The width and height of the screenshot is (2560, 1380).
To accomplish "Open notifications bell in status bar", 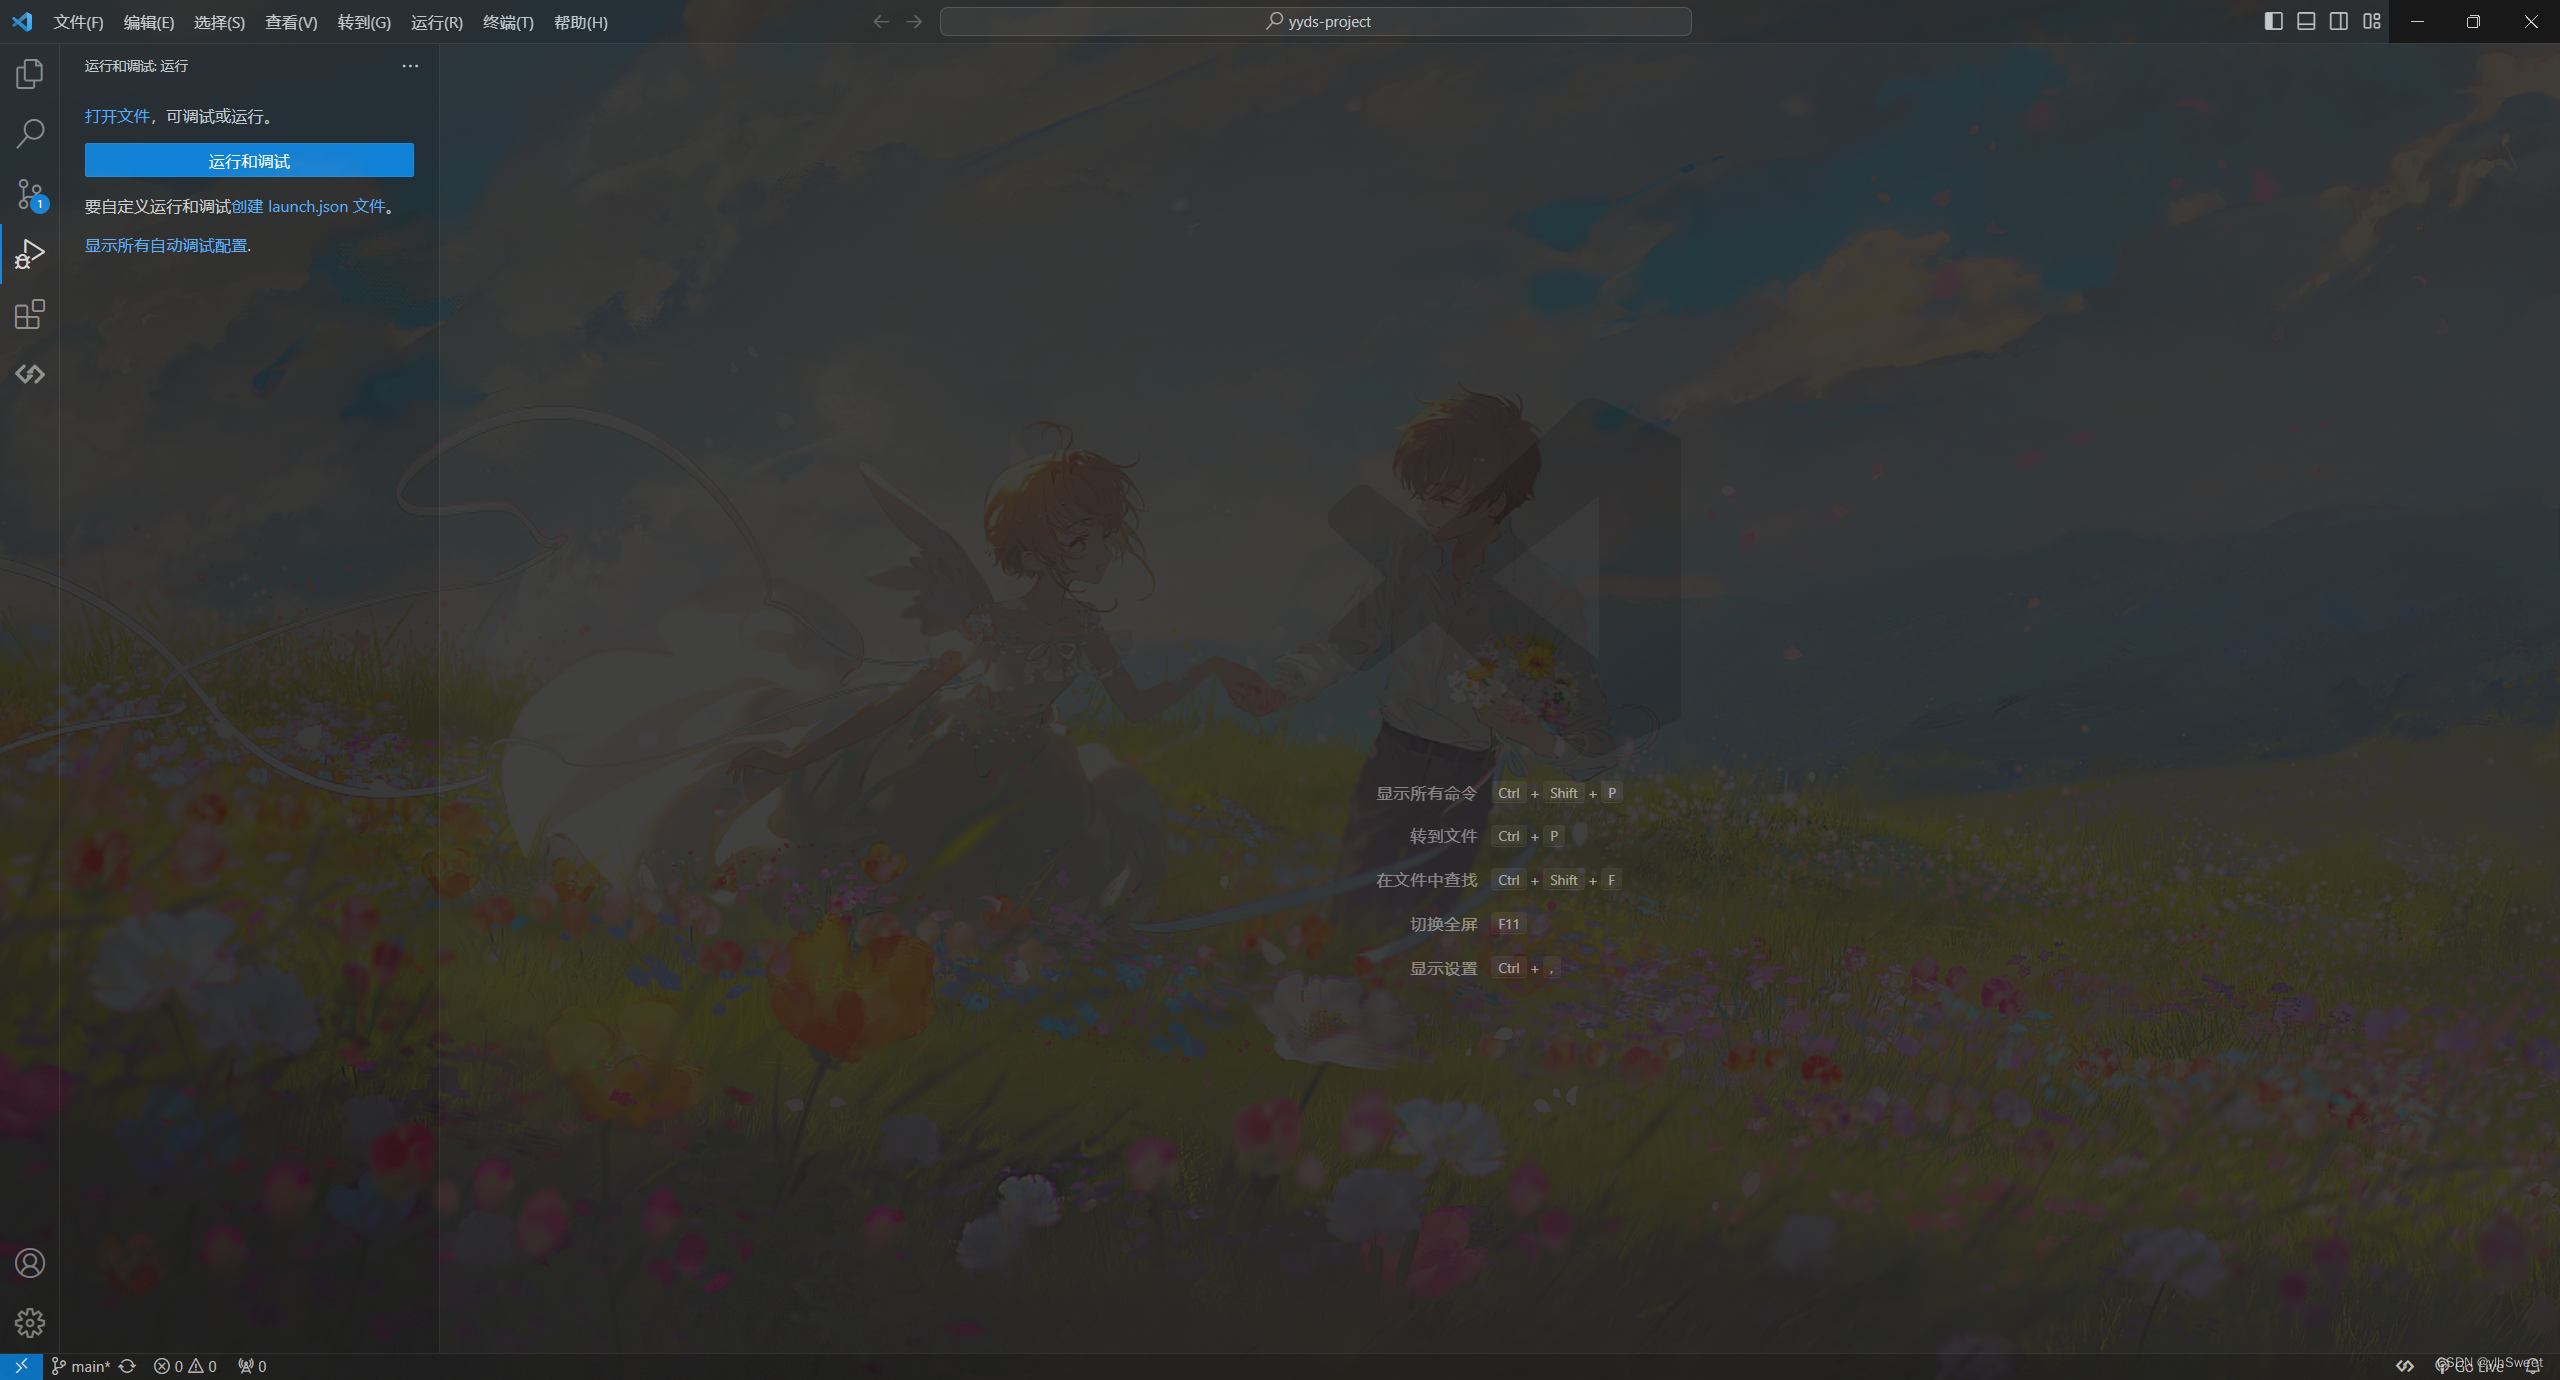I will [2532, 1366].
